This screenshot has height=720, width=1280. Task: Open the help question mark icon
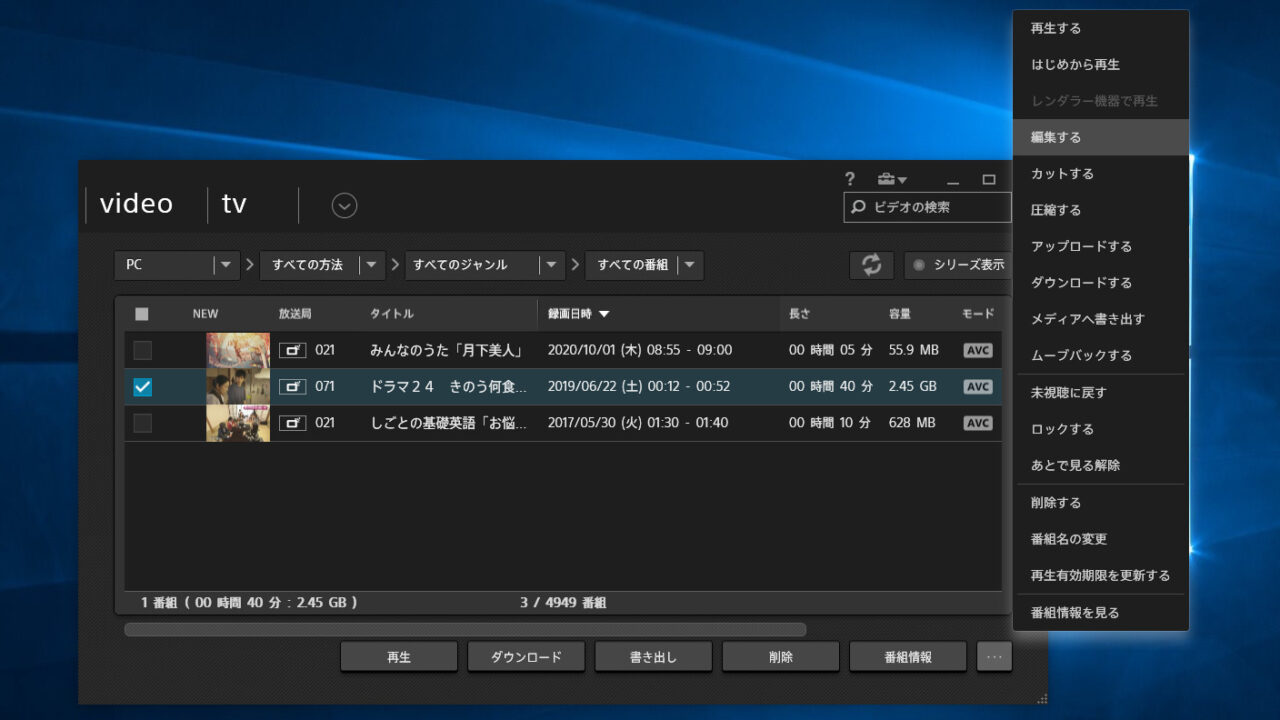click(850, 179)
